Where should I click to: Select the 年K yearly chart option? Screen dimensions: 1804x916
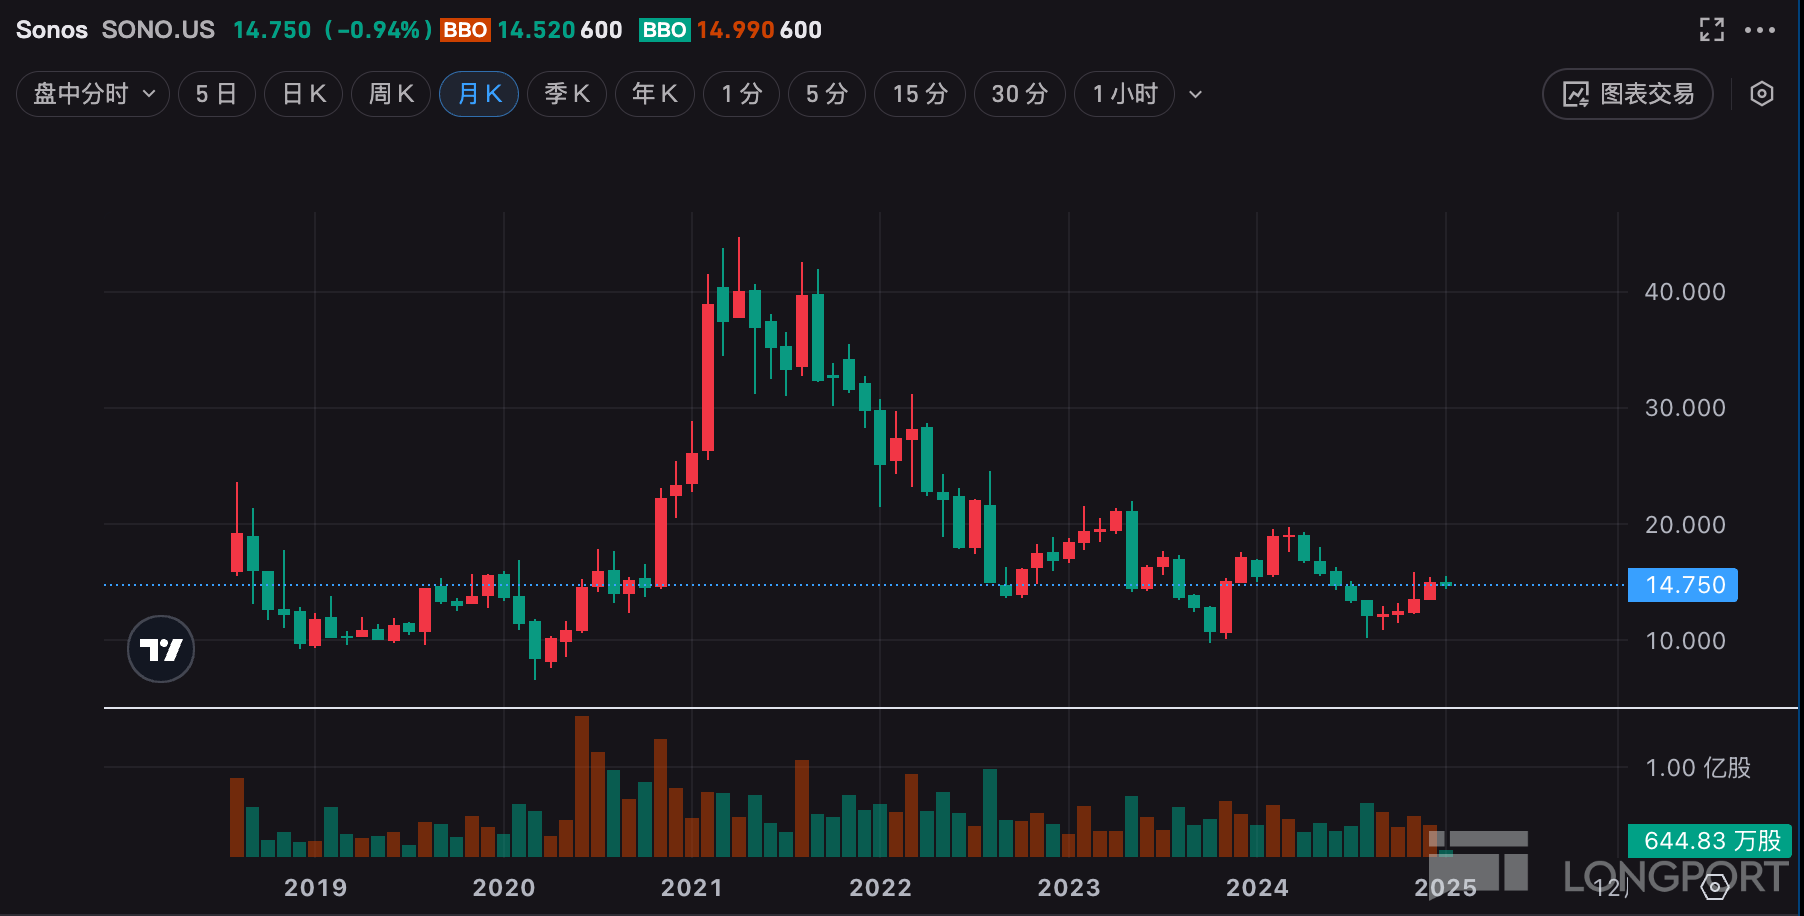(655, 94)
